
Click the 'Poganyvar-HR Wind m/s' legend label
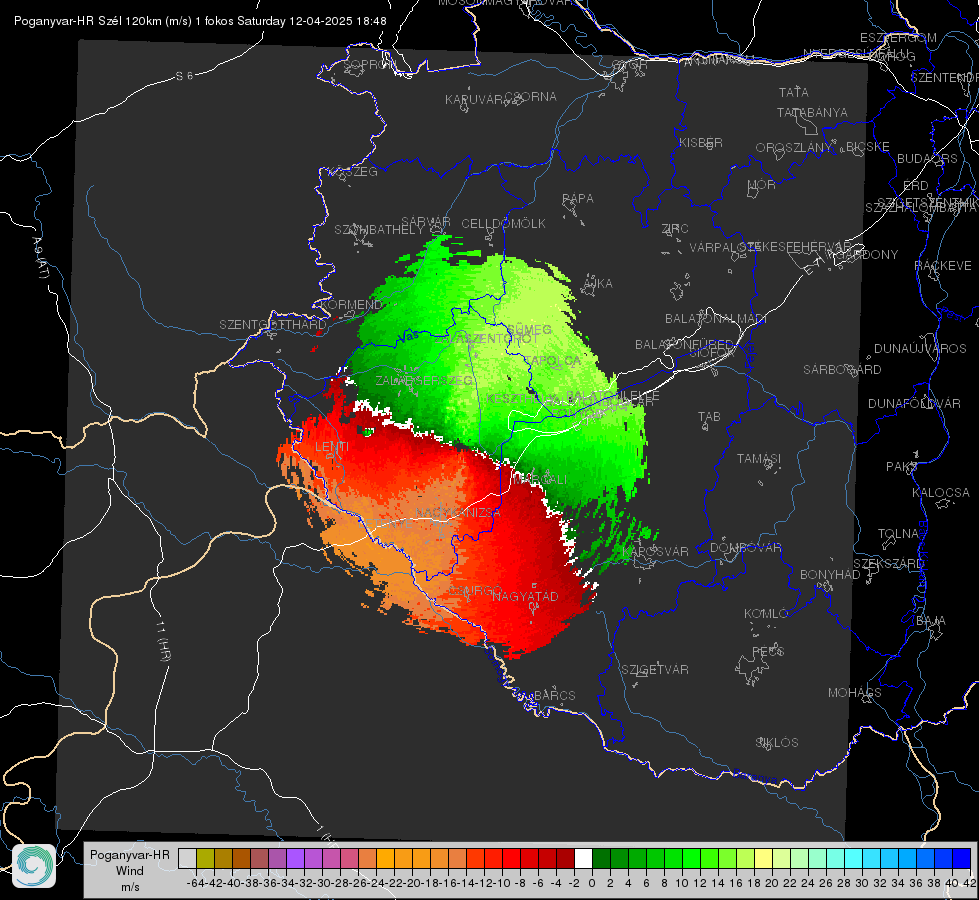point(130,871)
